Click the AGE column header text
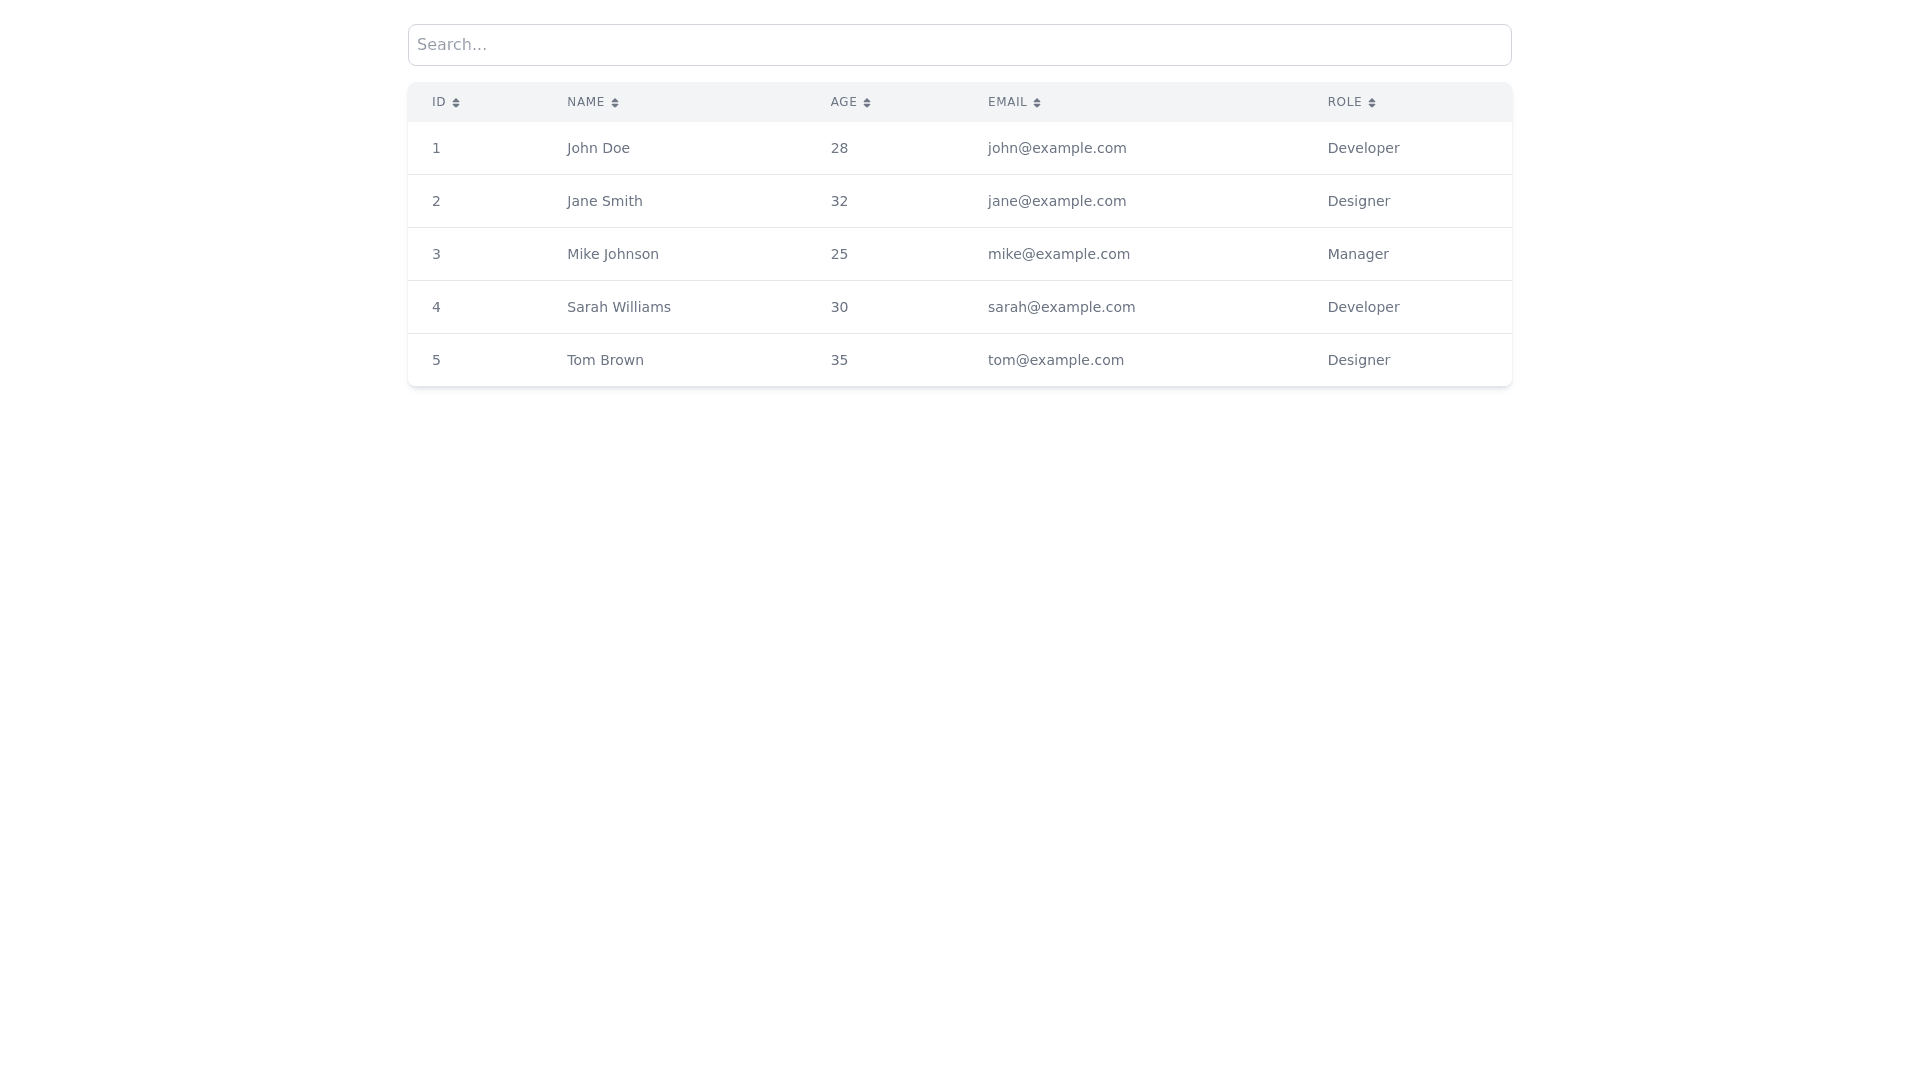 click(843, 102)
